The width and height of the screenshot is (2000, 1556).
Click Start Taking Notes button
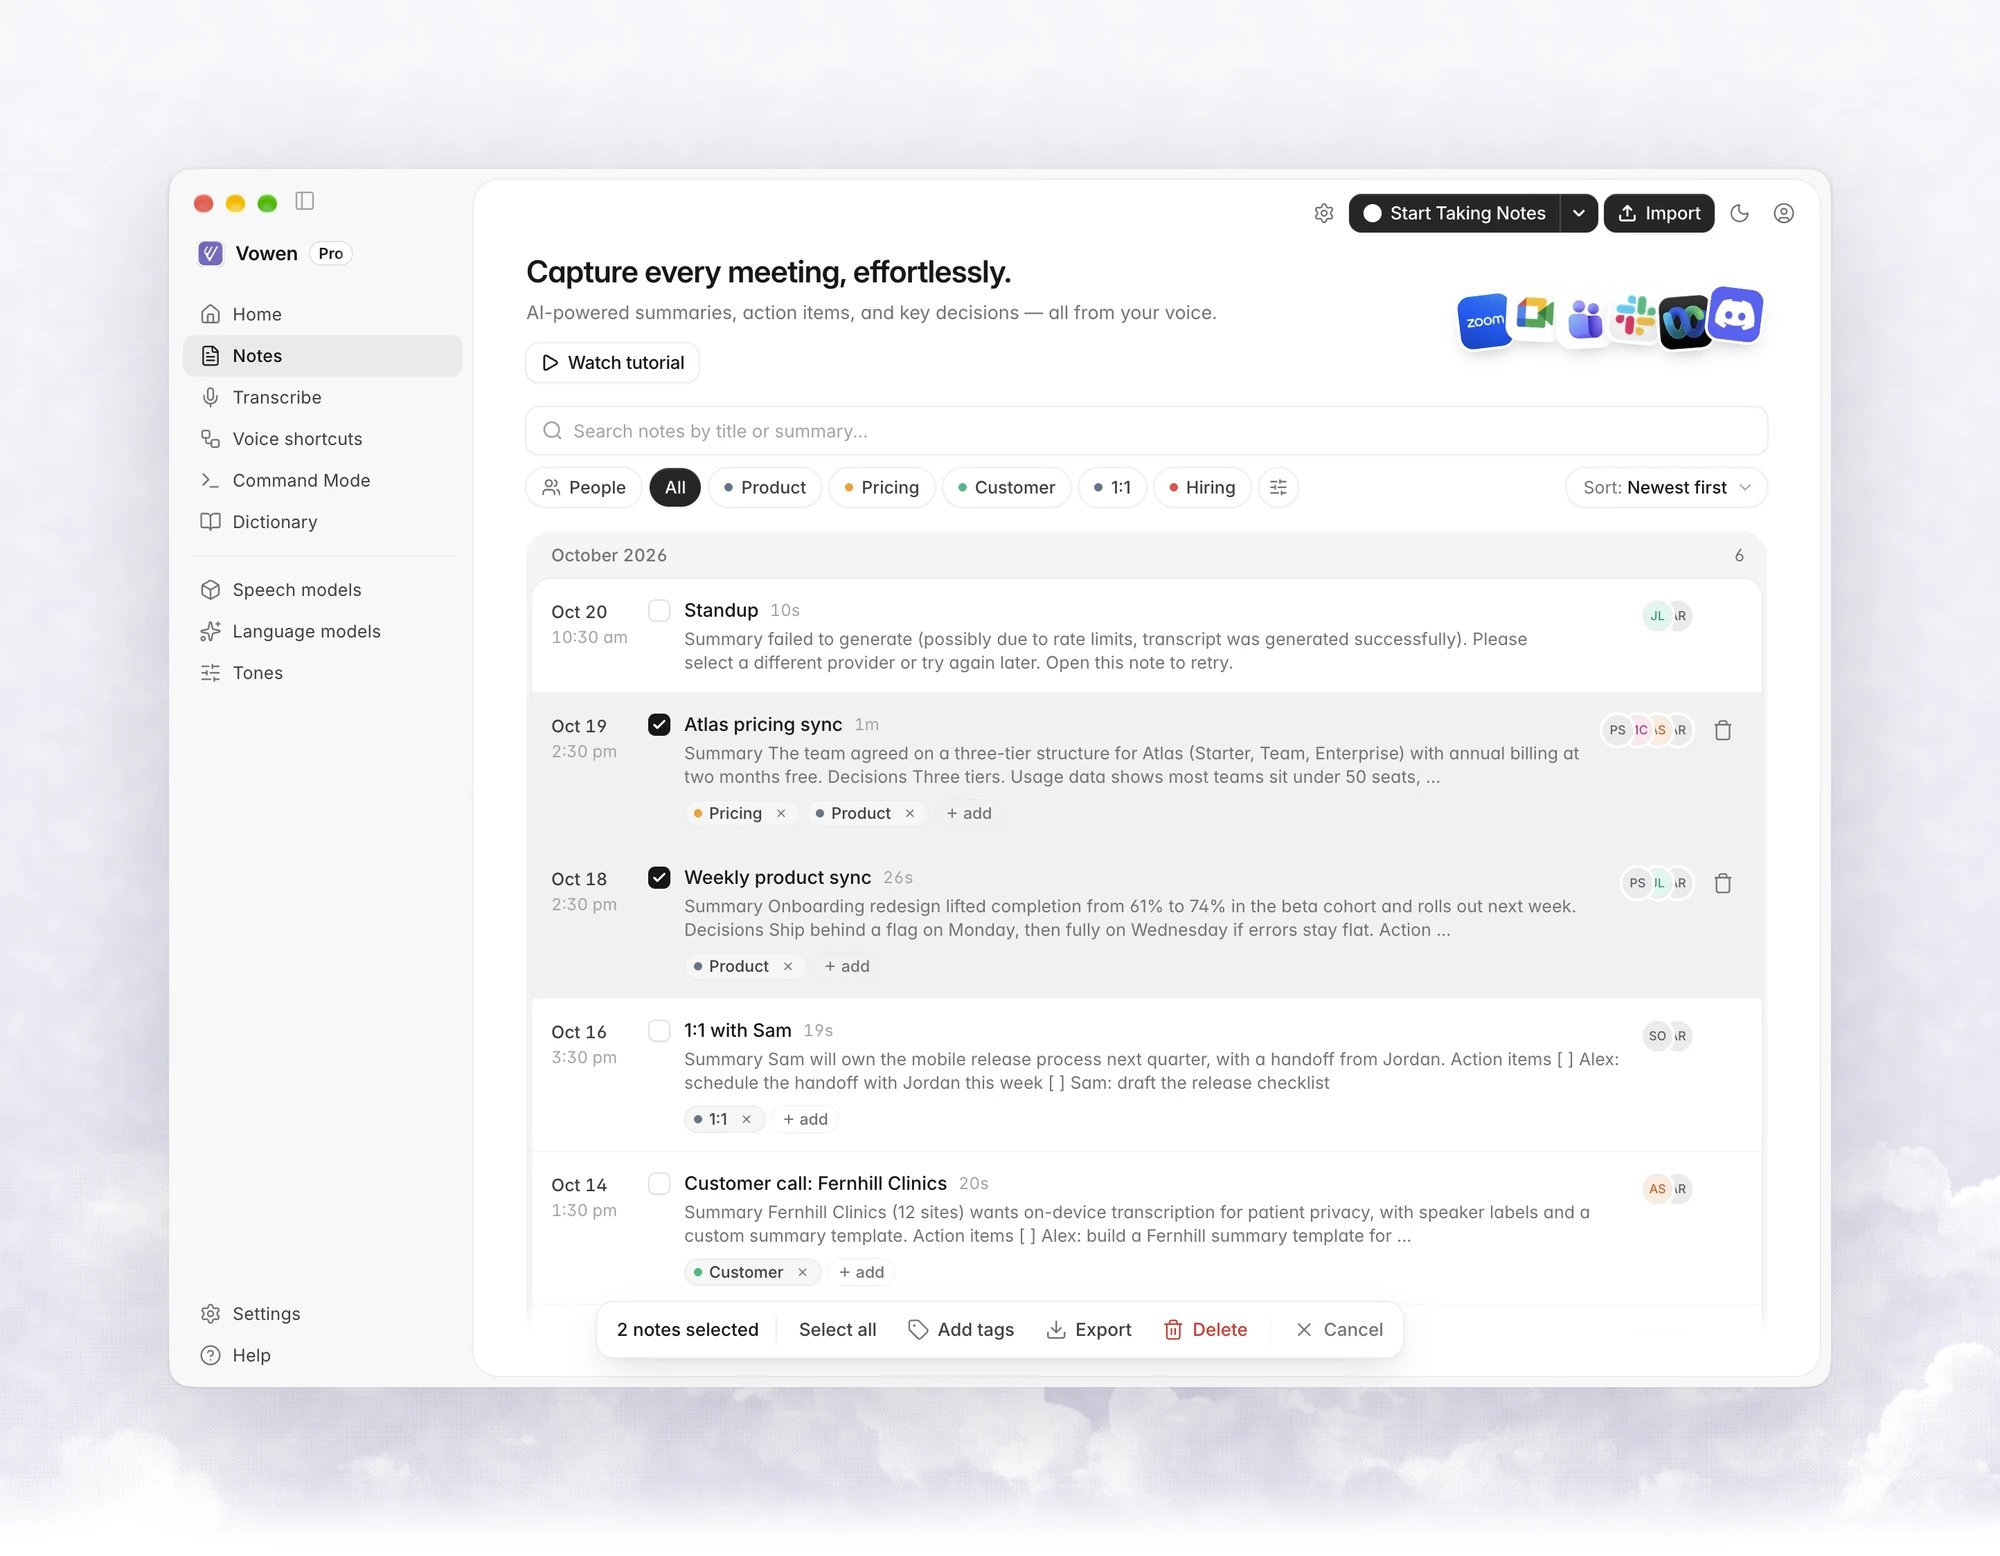click(x=1454, y=213)
